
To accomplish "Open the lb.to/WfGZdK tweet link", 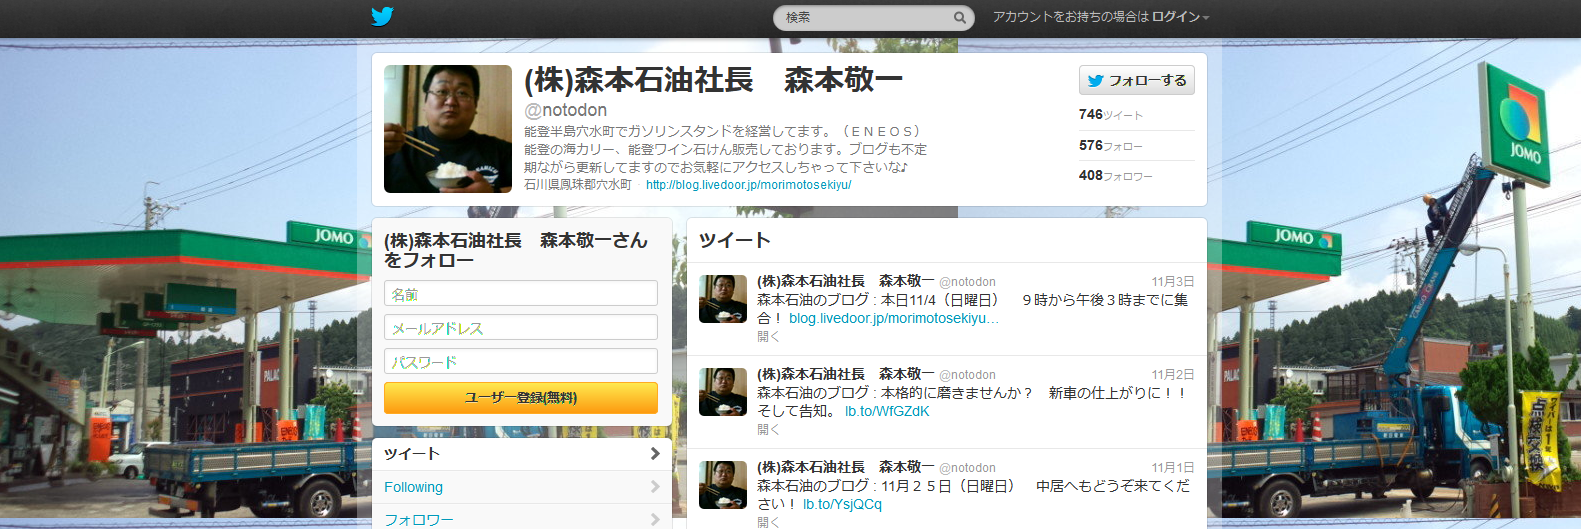I will tap(886, 411).
